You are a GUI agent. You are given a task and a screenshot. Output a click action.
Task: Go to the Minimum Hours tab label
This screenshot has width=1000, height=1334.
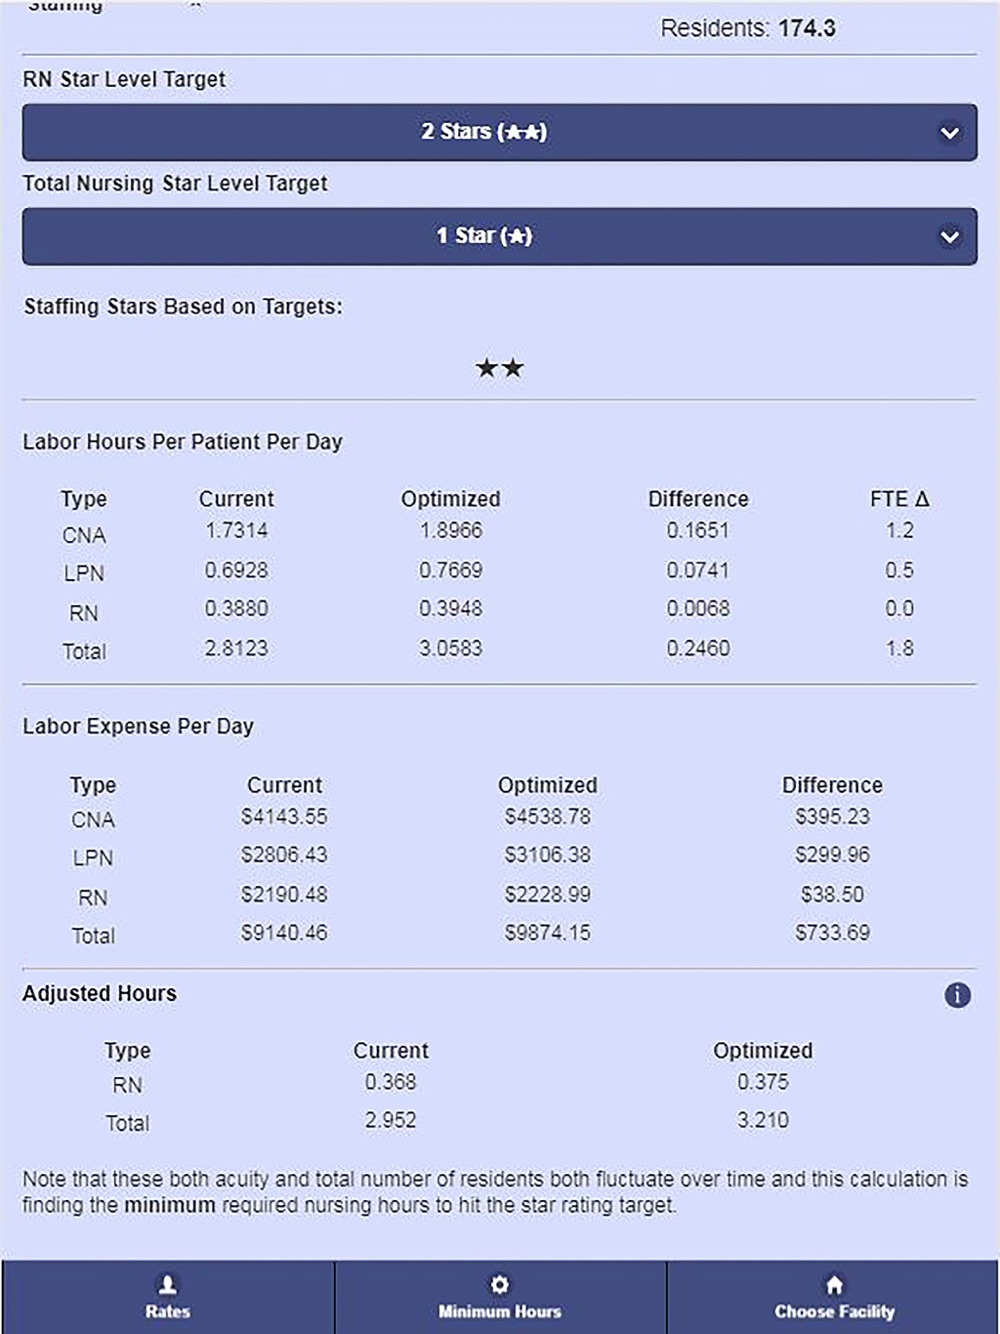coord(500,1311)
